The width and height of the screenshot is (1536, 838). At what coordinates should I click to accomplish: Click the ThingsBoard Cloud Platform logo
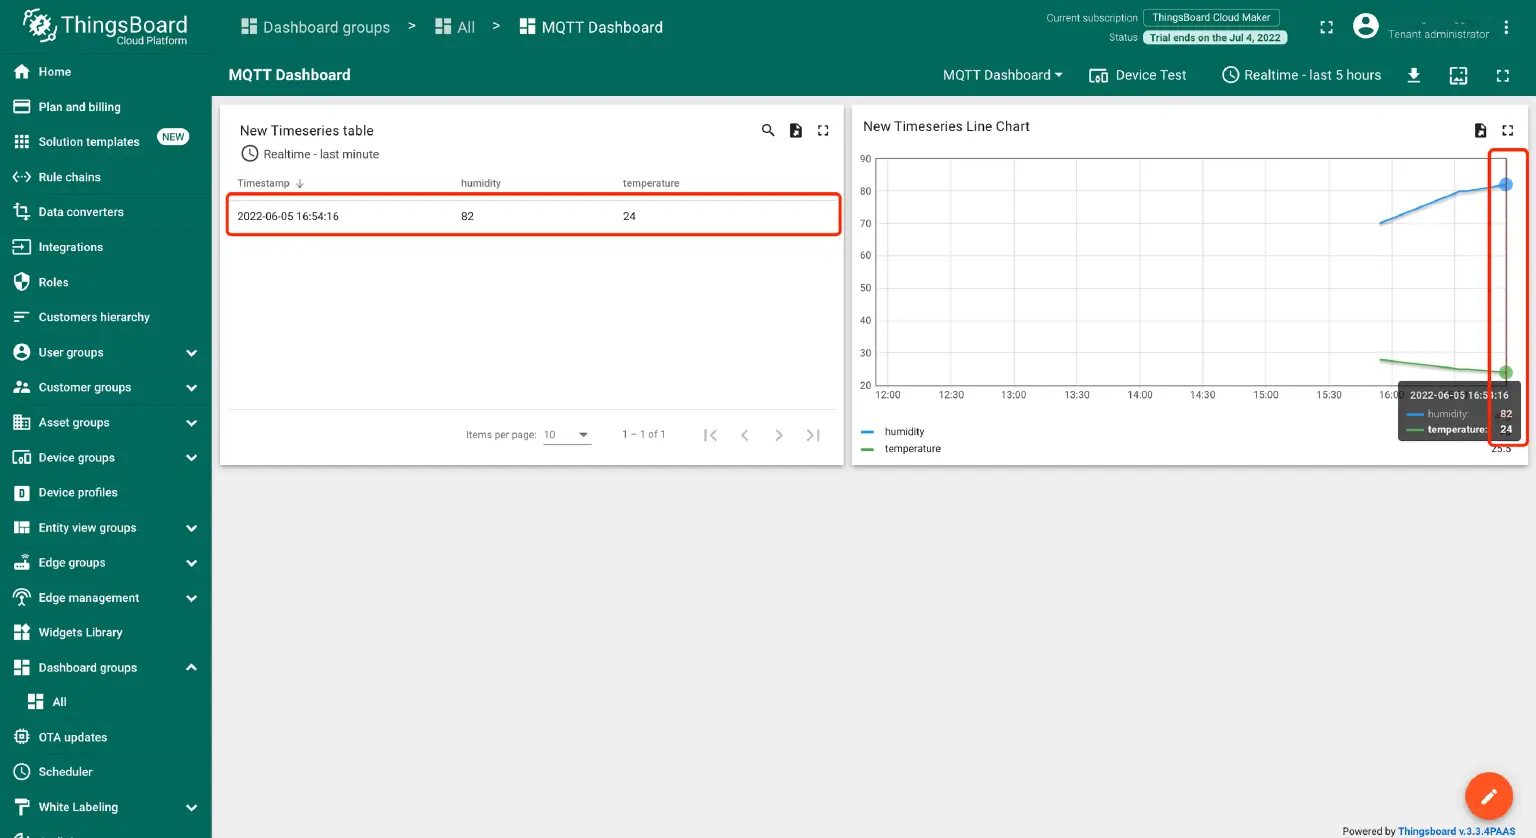(x=100, y=26)
